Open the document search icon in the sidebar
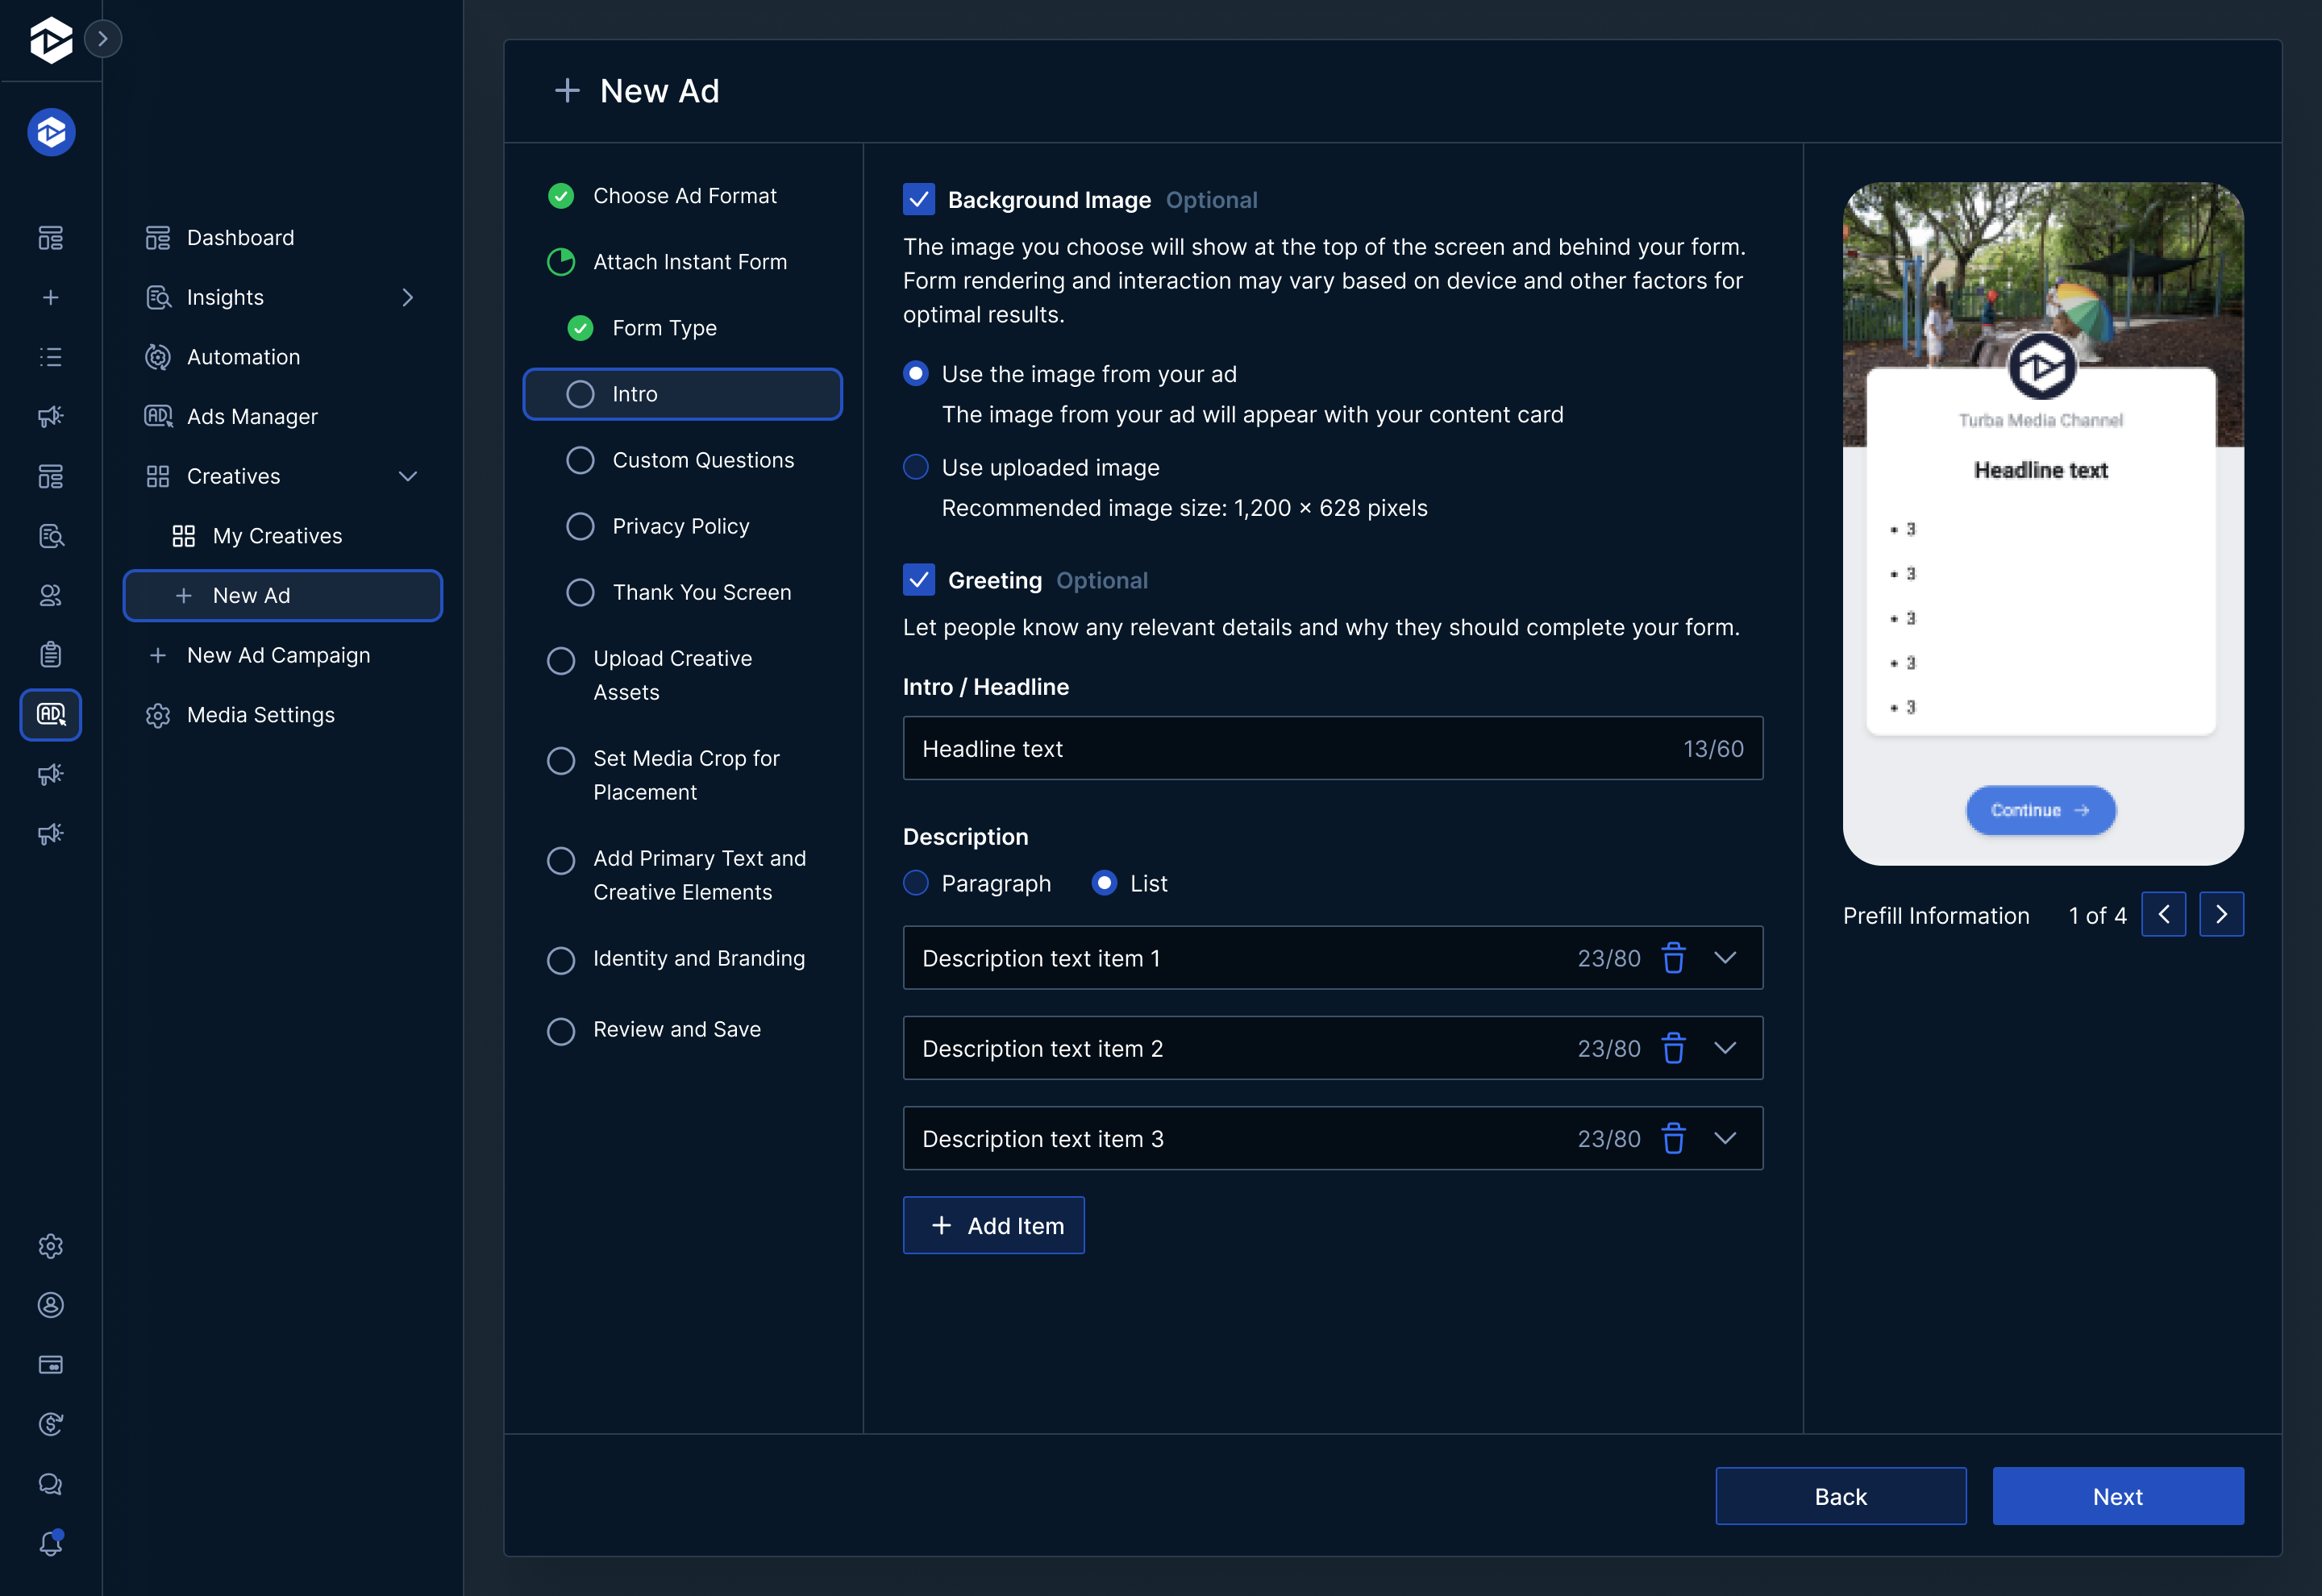The height and width of the screenshot is (1596, 2322). [x=50, y=535]
